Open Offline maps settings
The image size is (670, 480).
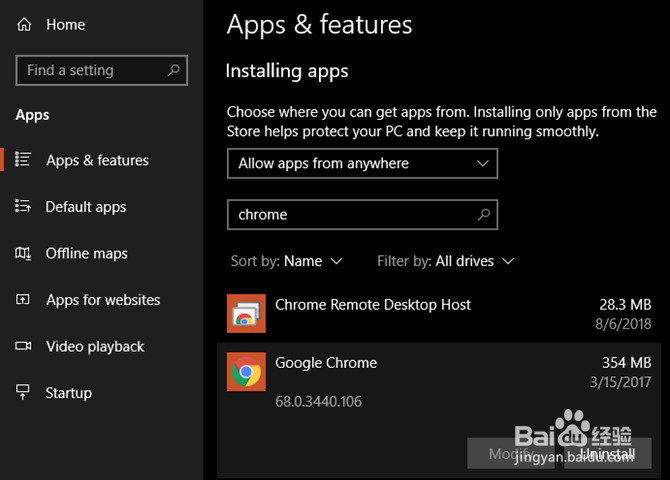(x=87, y=253)
